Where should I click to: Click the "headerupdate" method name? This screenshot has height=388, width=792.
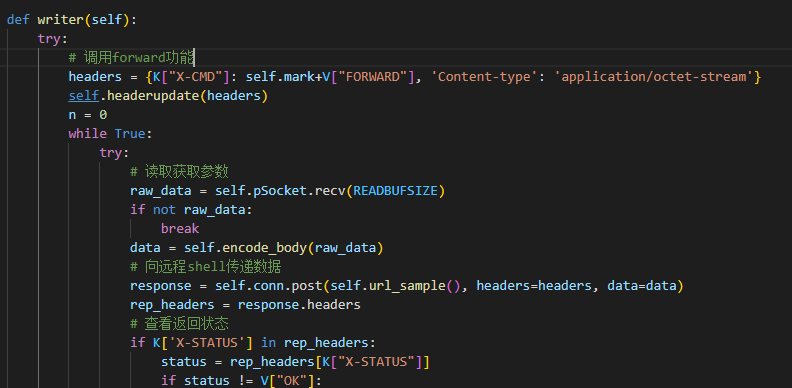click(x=153, y=96)
